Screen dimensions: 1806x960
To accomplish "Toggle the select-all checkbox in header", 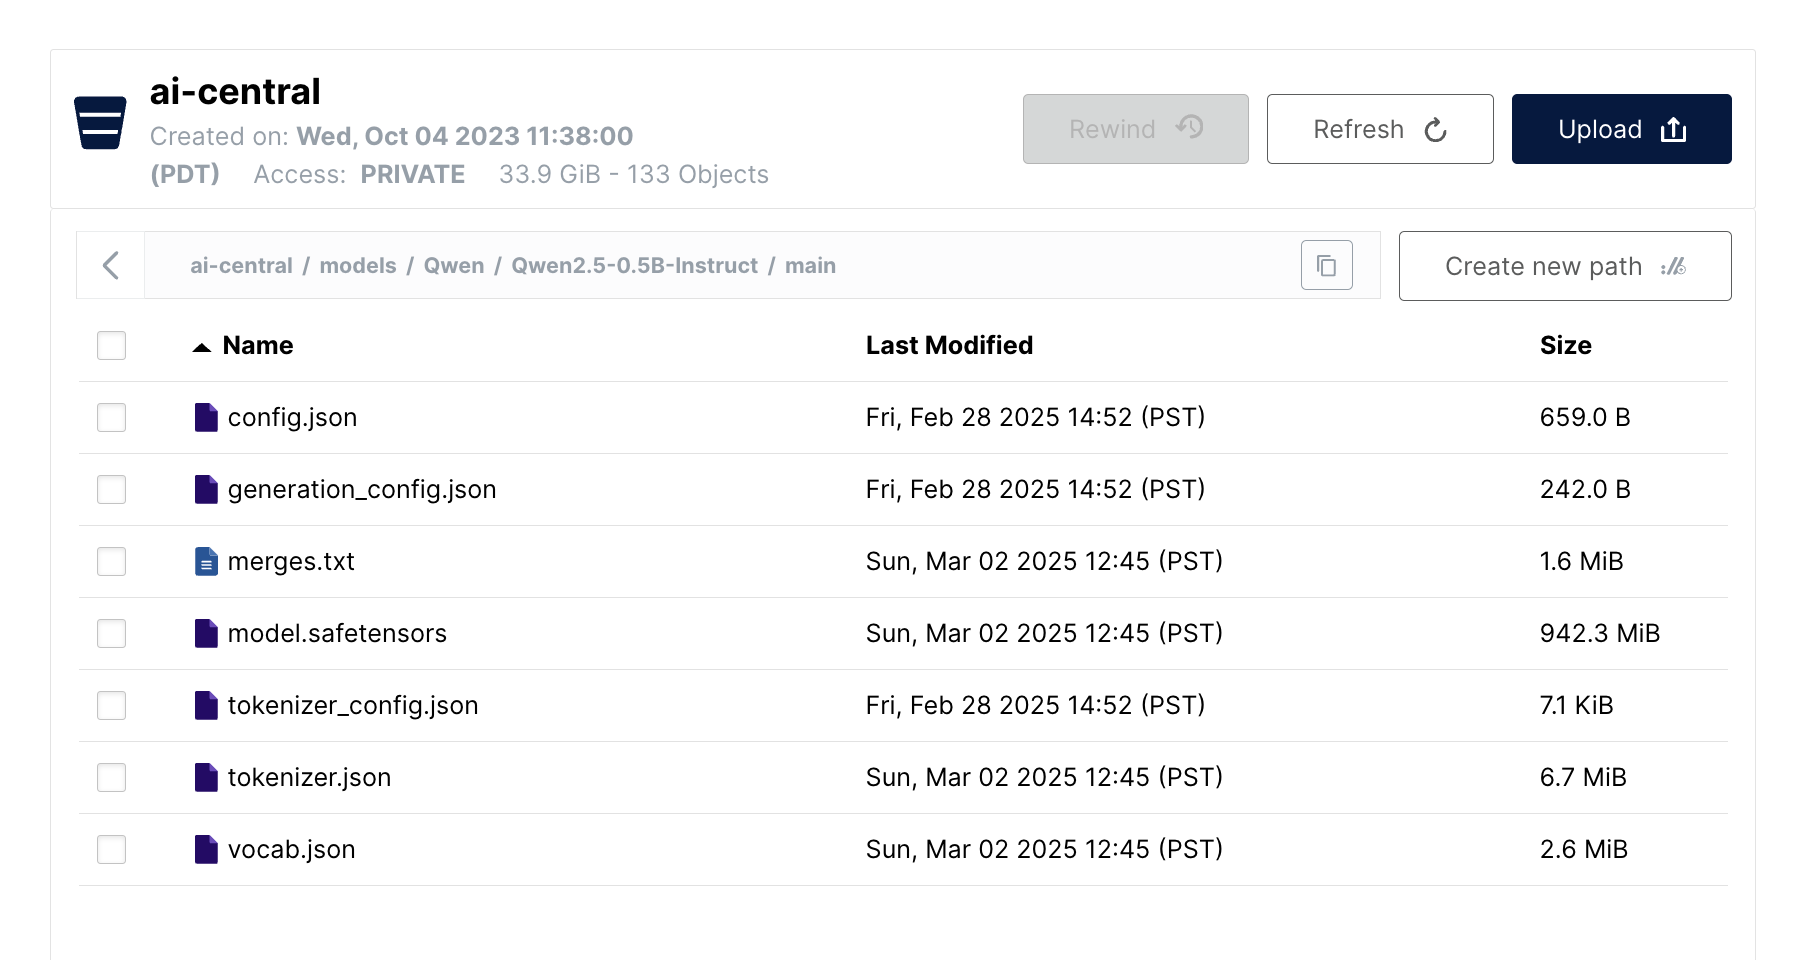I will point(111,345).
